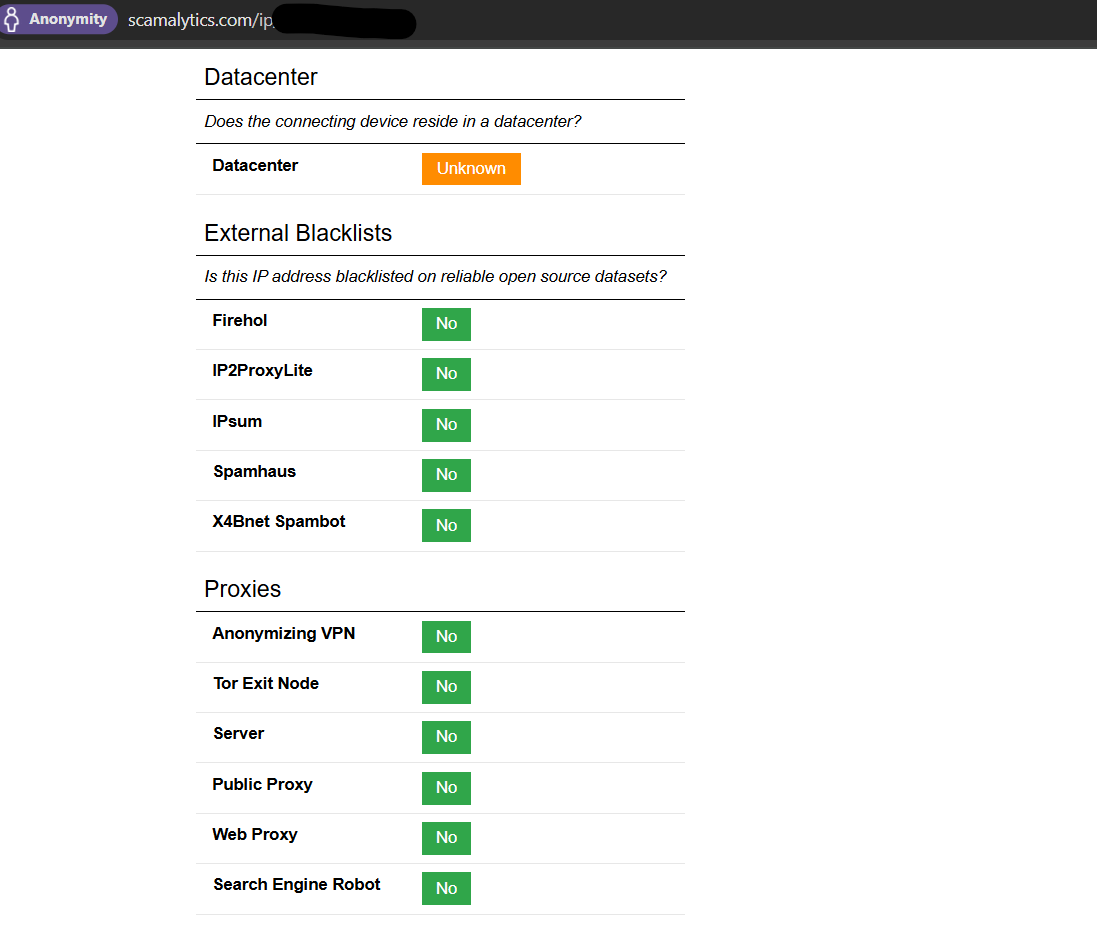This screenshot has height=927, width=1097.
Task: Select the No badge for Tor Exit Node
Action: (446, 687)
